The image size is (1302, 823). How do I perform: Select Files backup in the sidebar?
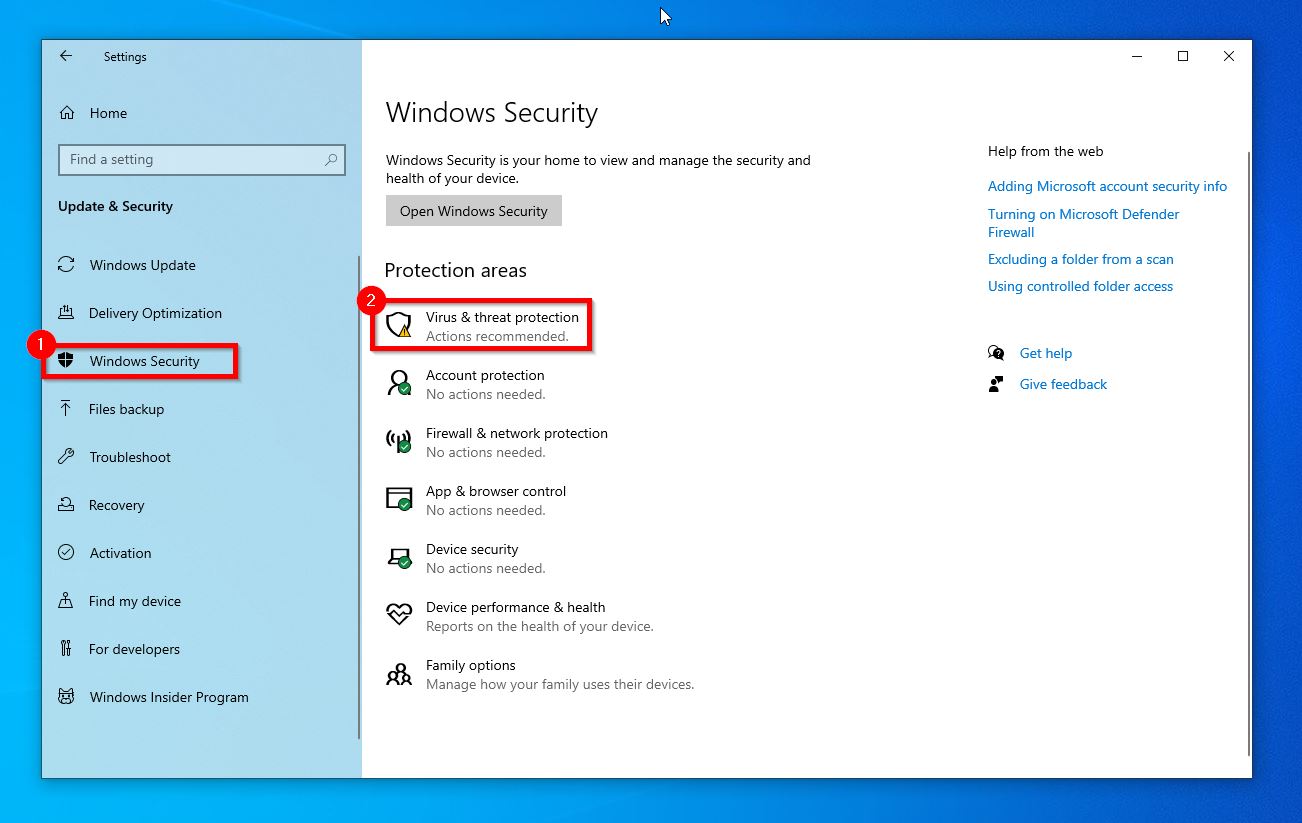(126, 409)
